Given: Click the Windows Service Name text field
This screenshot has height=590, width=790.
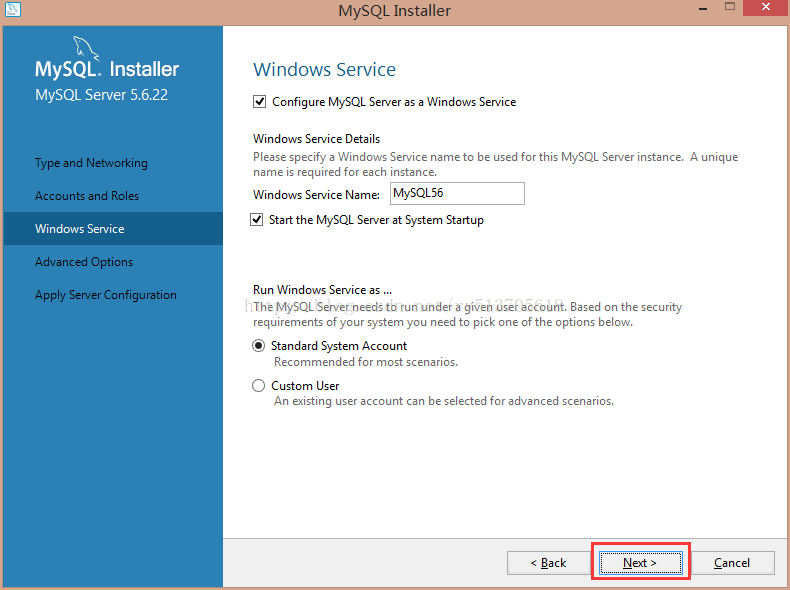Looking at the screenshot, I should [x=456, y=194].
